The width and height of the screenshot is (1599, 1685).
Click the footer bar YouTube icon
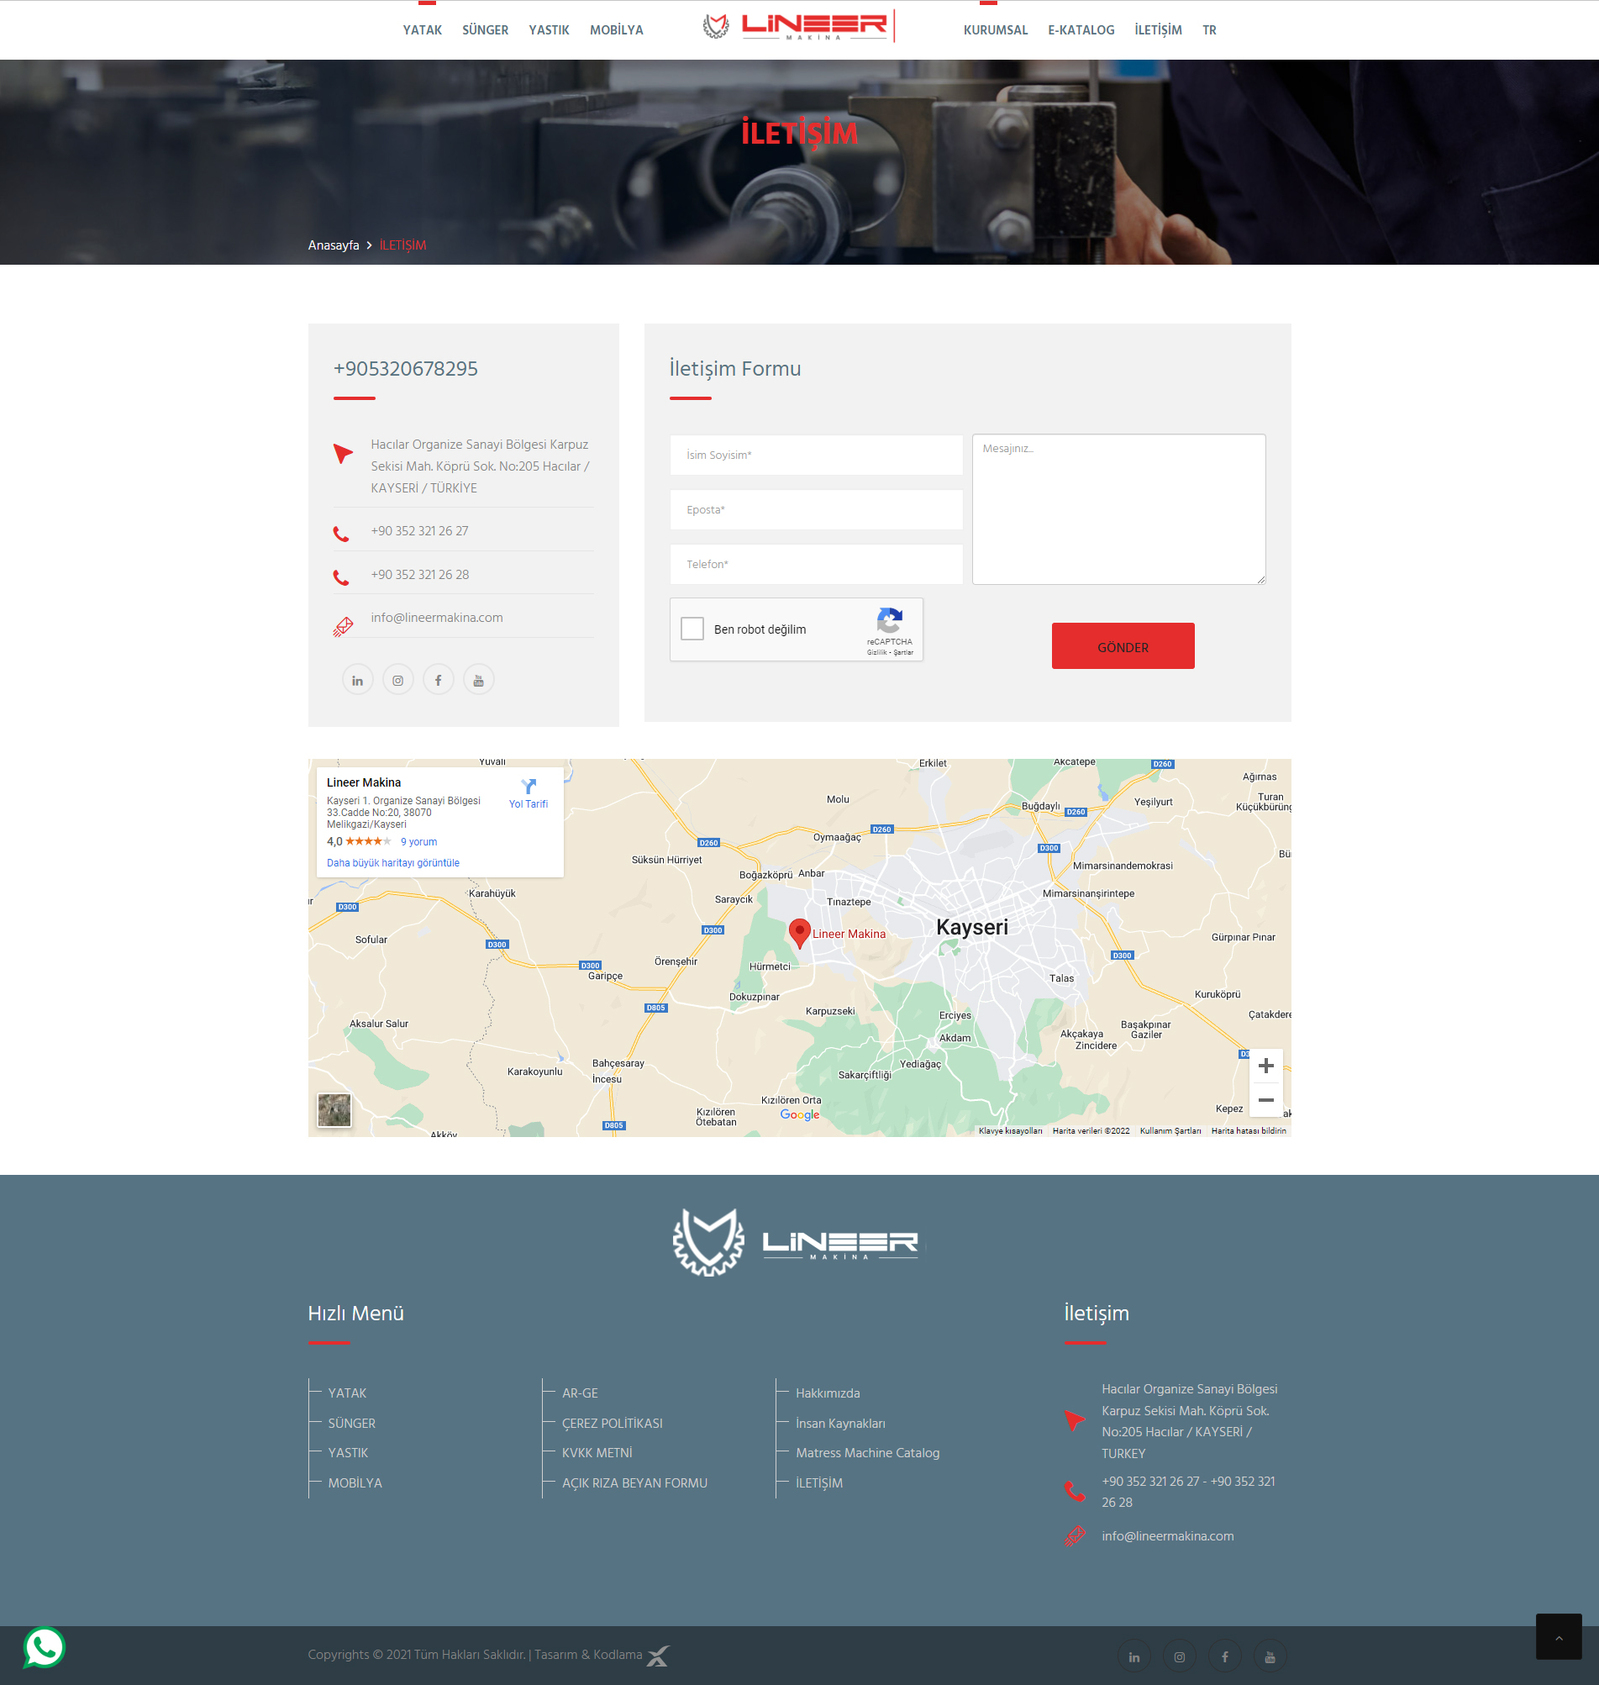pos(1270,1657)
